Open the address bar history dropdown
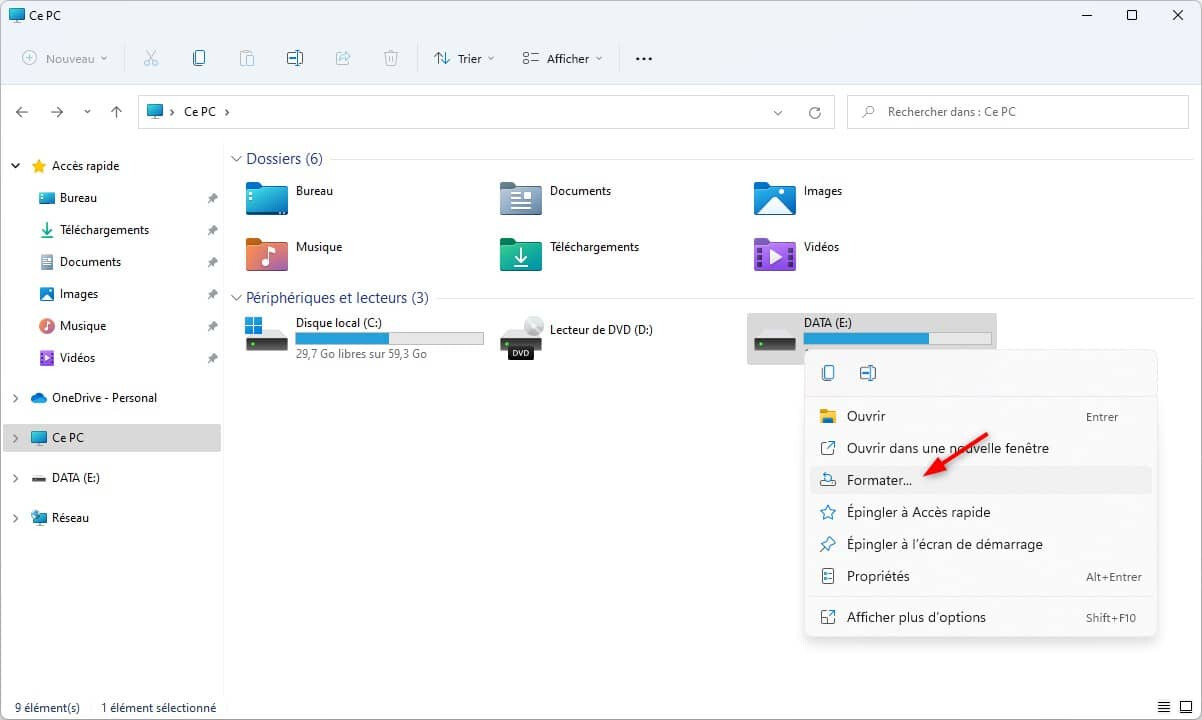The height and width of the screenshot is (720, 1202). pyautogui.click(x=778, y=113)
